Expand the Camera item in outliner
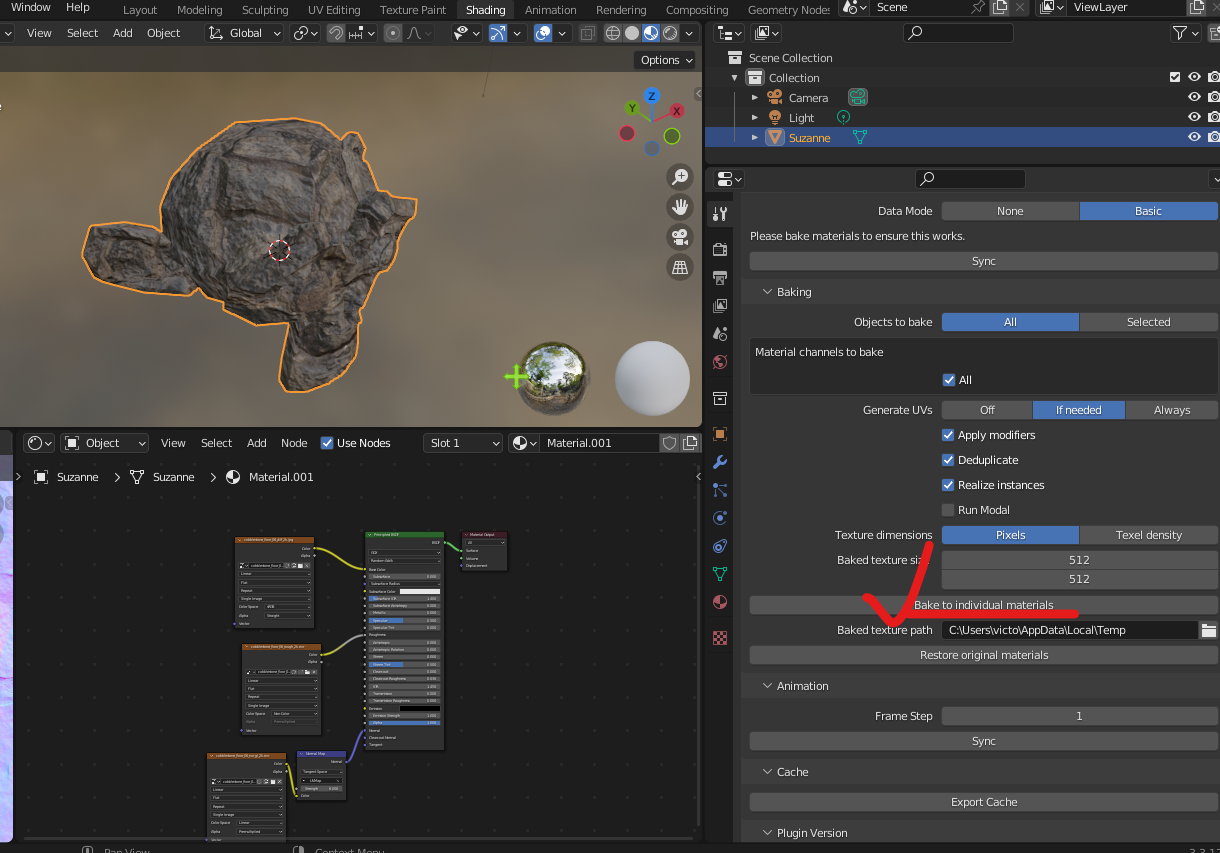 click(x=755, y=98)
